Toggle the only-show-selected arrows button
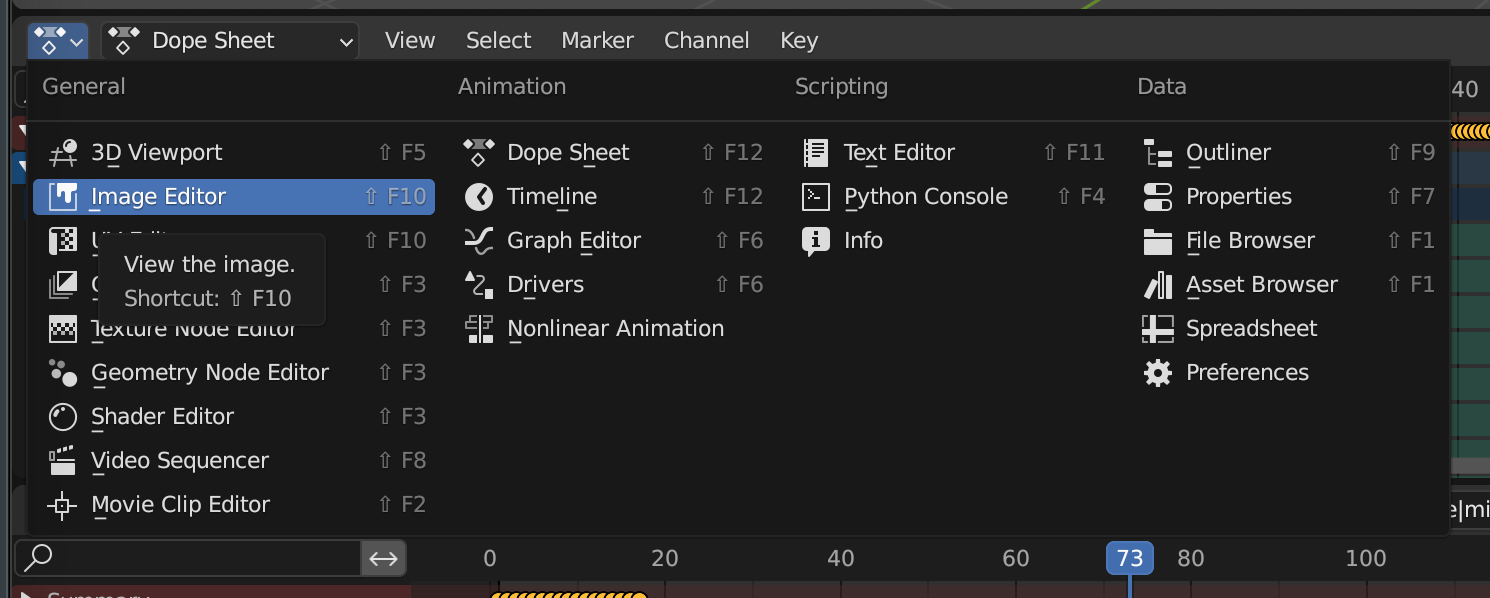This screenshot has width=1490, height=598. pyautogui.click(x=384, y=558)
